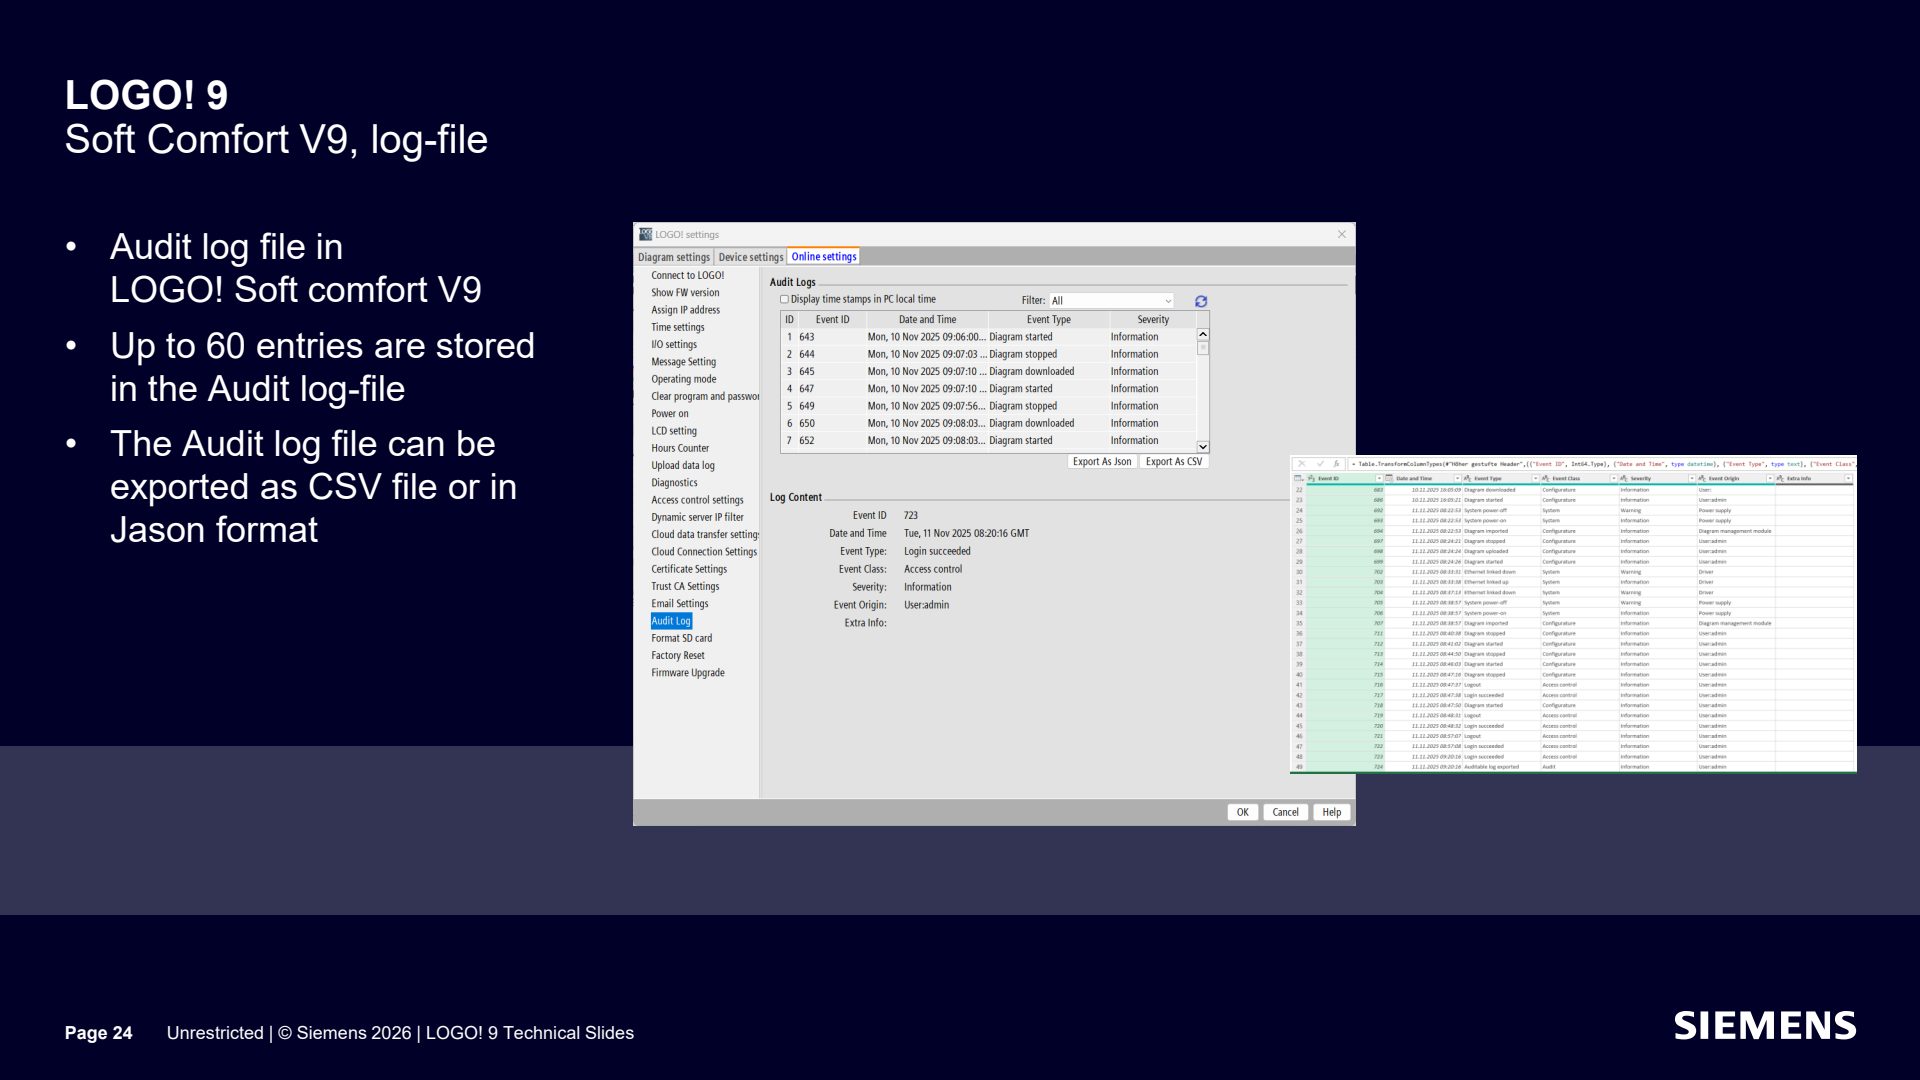1920x1080 pixels.
Task: Open Trust CA Settings in the sidebar
Action: pyautogui.click(x=685, y=587)
